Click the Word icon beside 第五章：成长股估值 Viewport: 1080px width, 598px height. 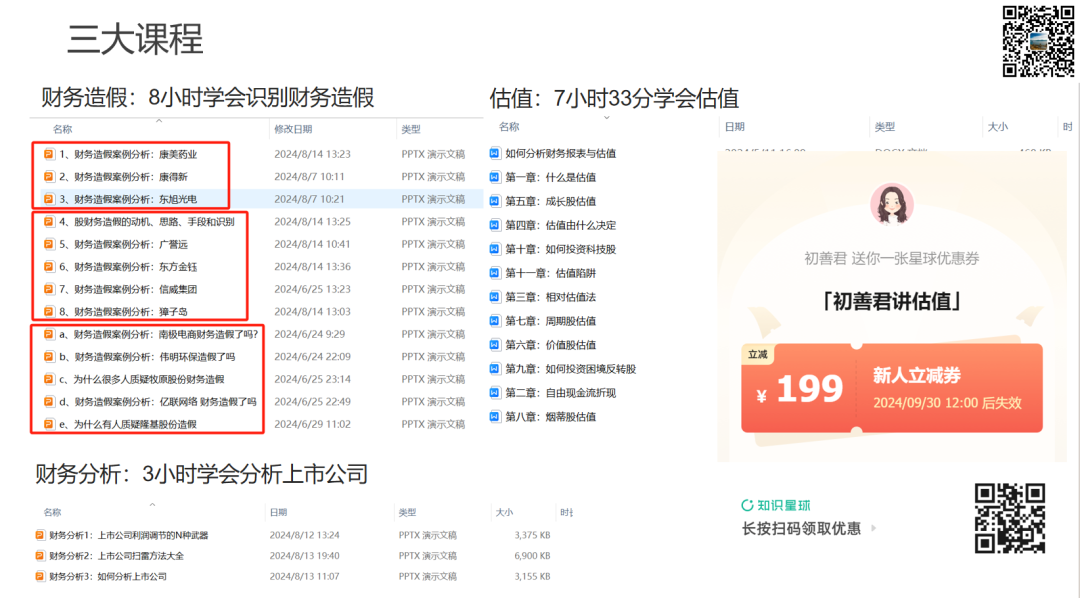click(x=495, y=201)
